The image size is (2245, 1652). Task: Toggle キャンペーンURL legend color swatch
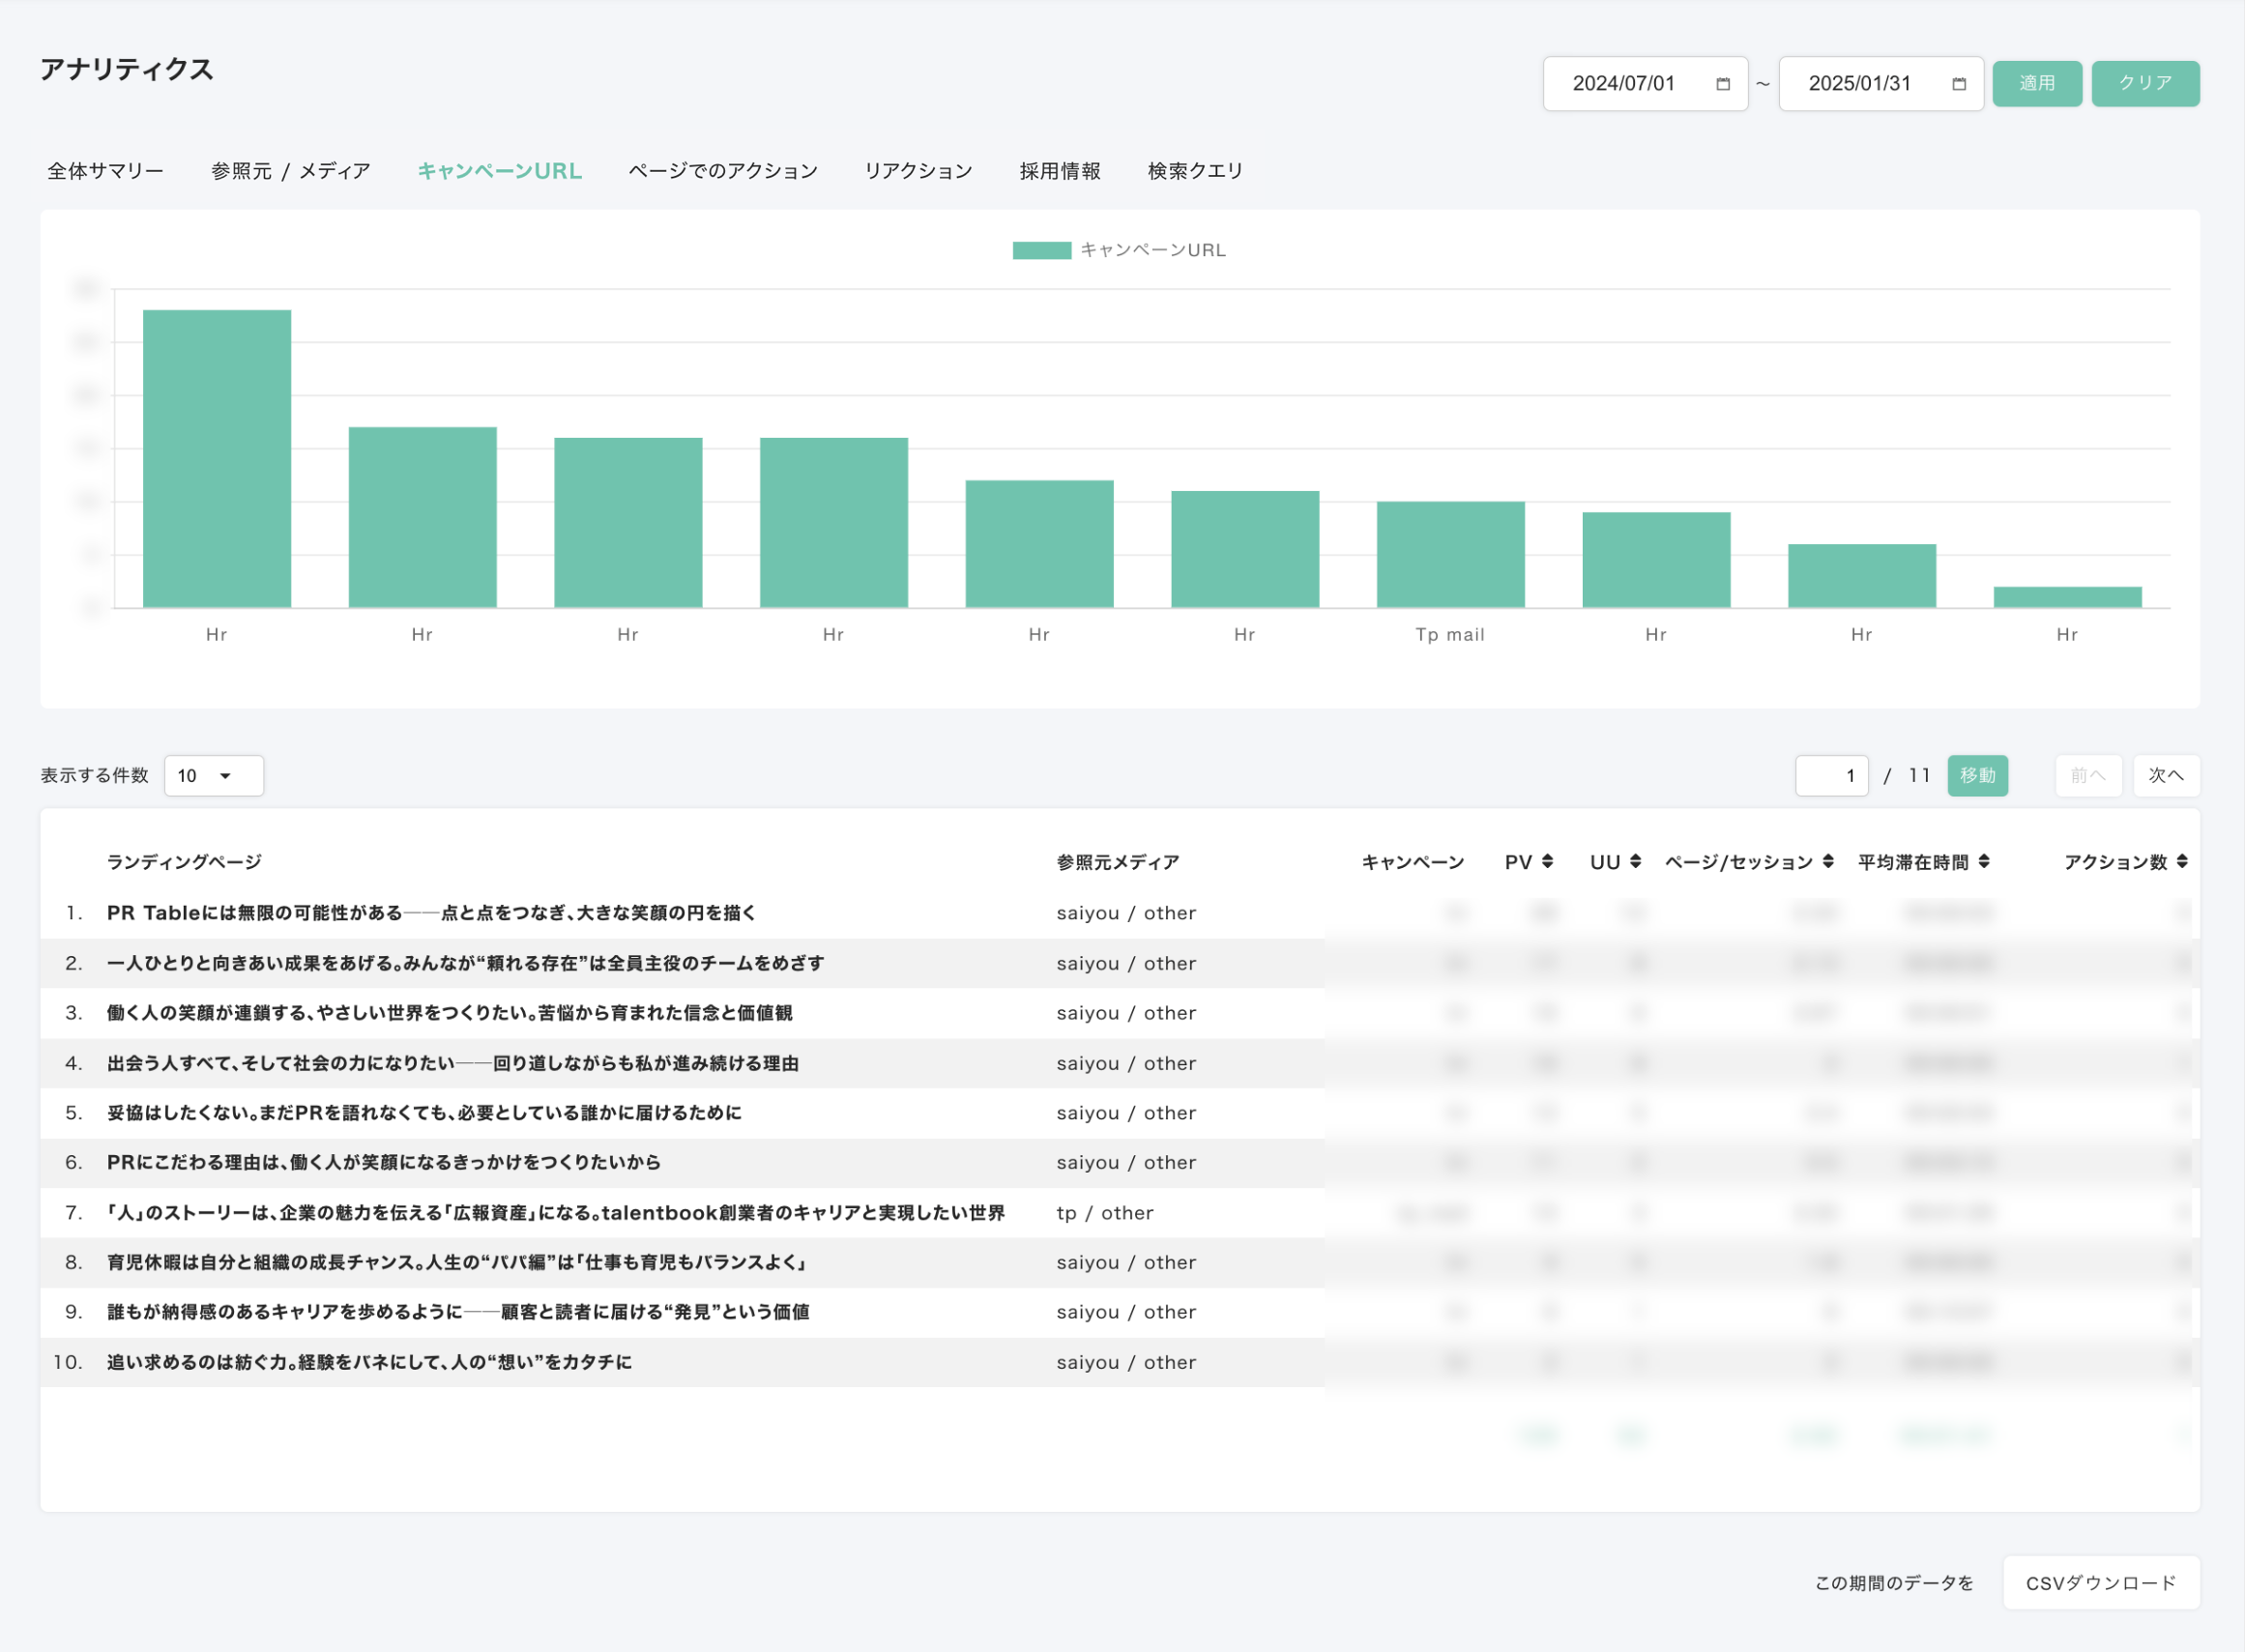point(1041,250)
